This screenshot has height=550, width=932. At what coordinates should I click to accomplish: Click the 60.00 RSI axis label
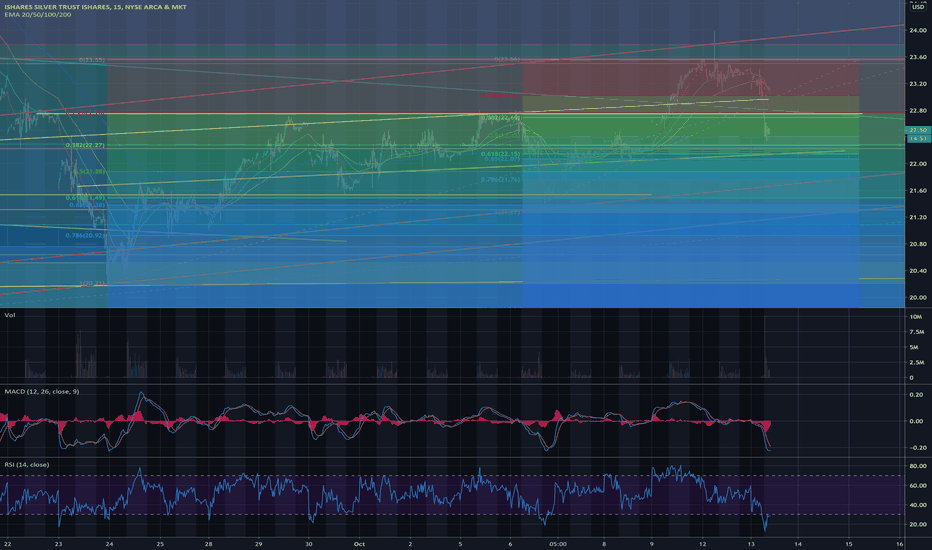(918, 486)
